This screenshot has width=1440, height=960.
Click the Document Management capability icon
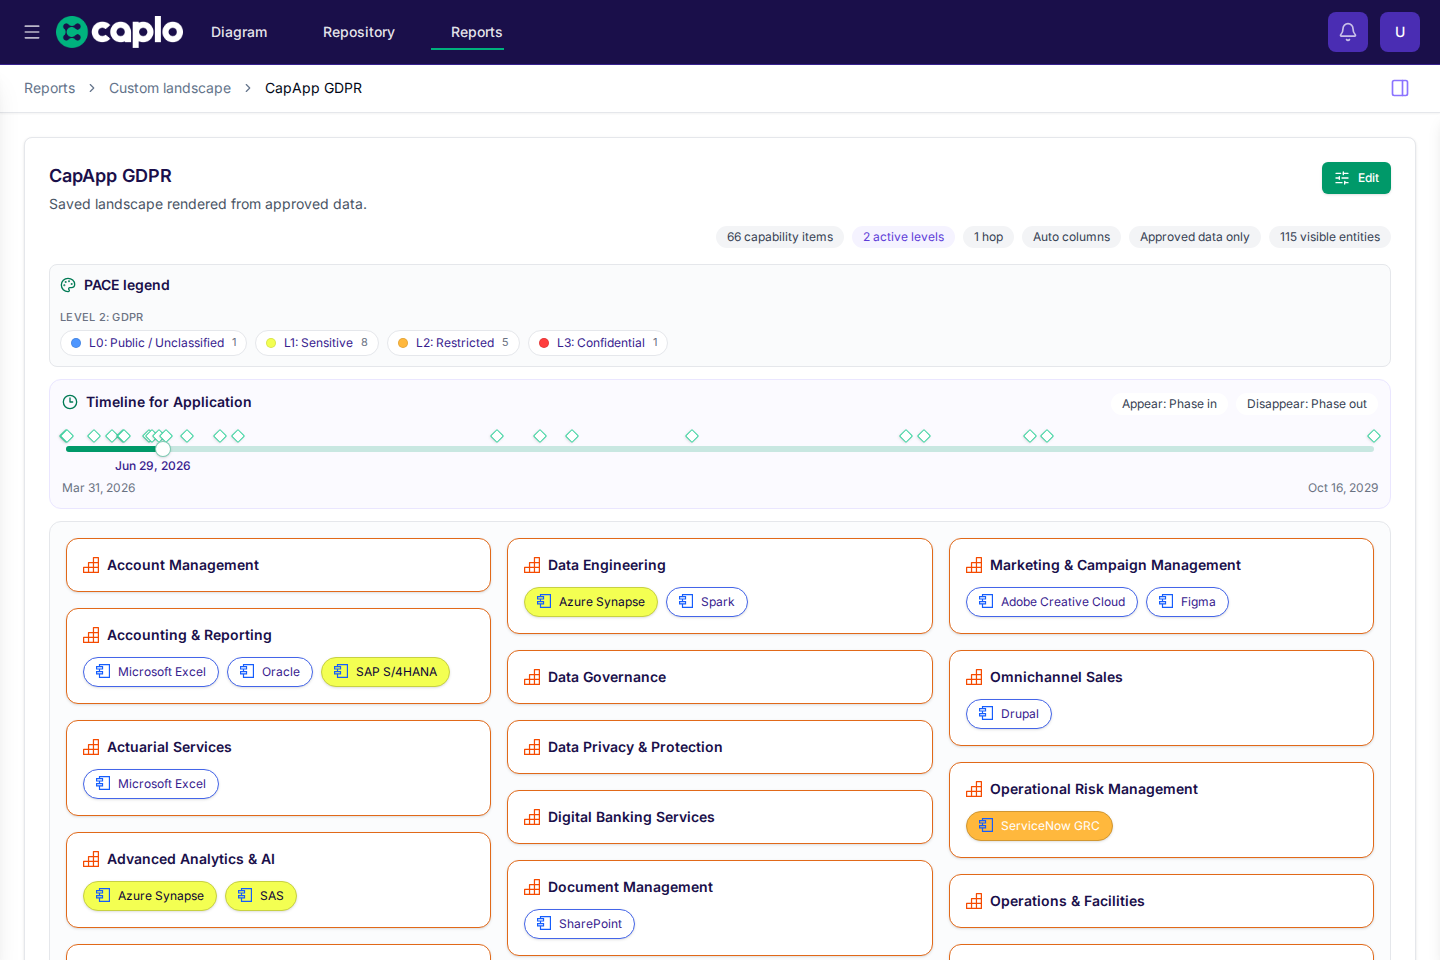click(532, 887)
